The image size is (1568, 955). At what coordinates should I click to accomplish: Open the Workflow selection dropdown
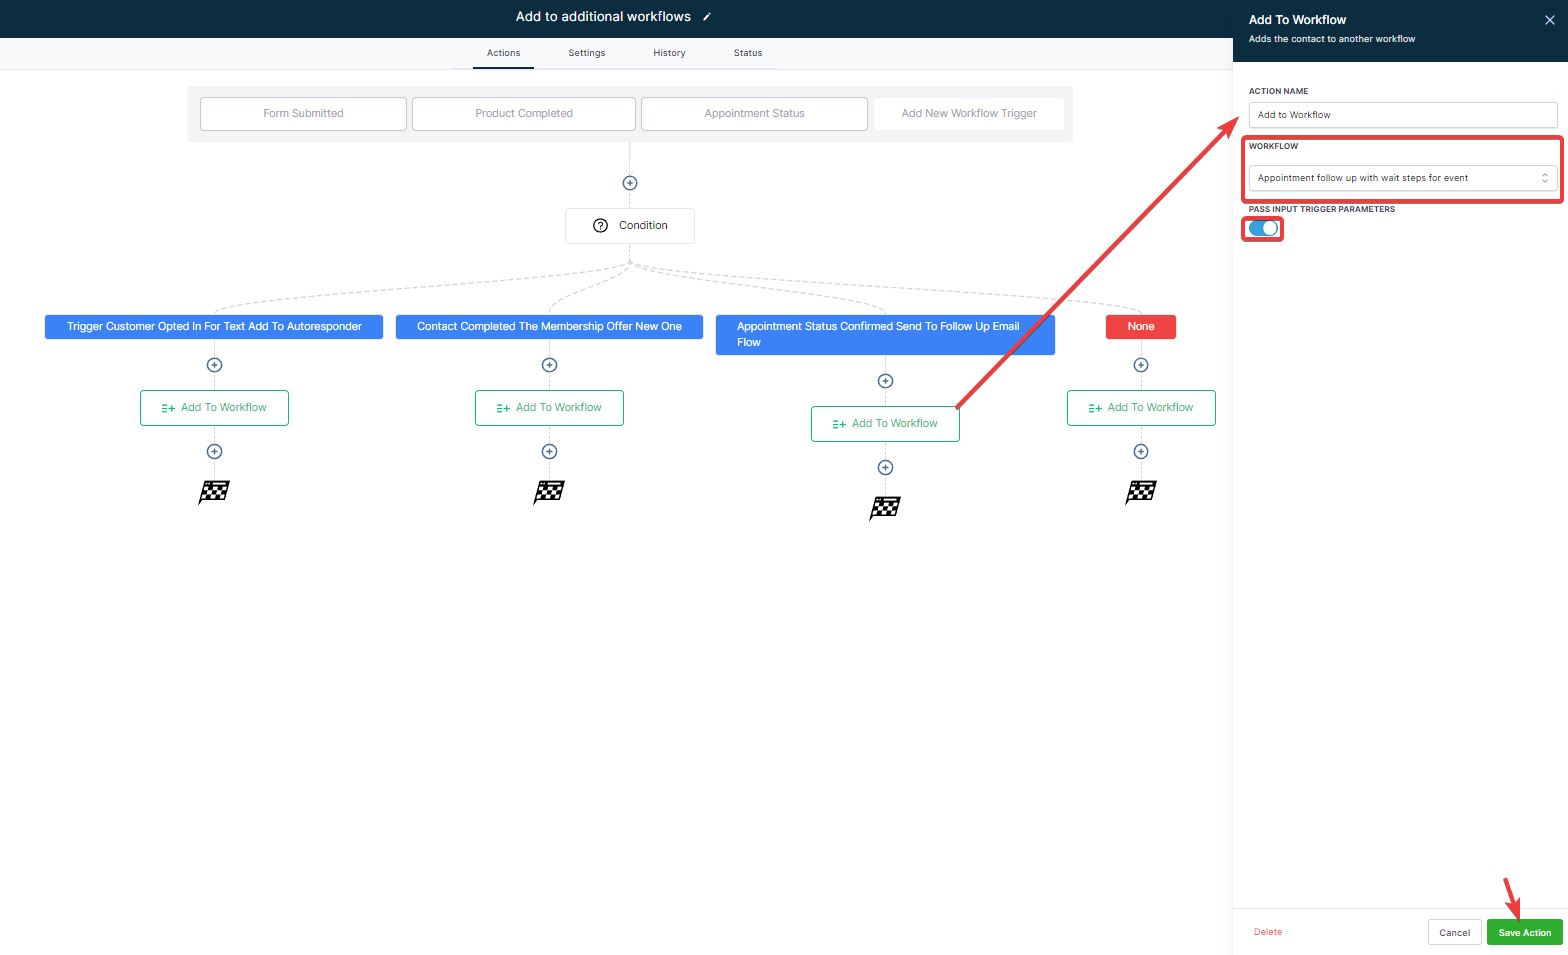pos(1403,178)
